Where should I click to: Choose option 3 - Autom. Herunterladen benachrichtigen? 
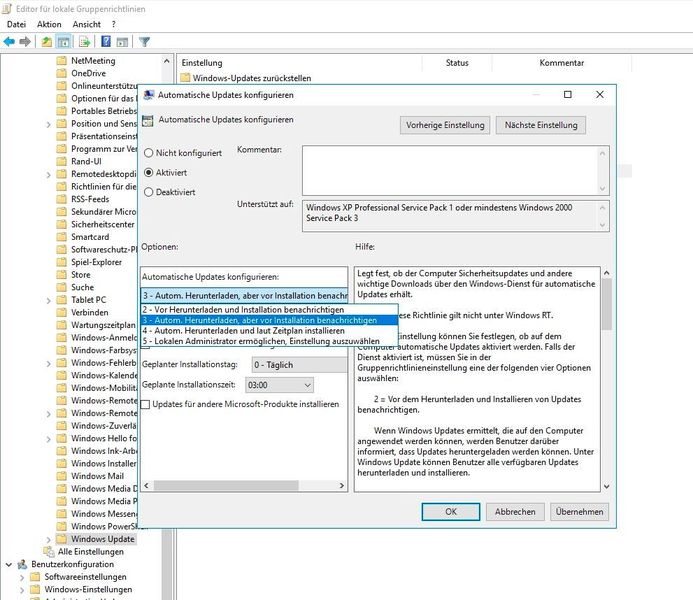pos(270,320)
